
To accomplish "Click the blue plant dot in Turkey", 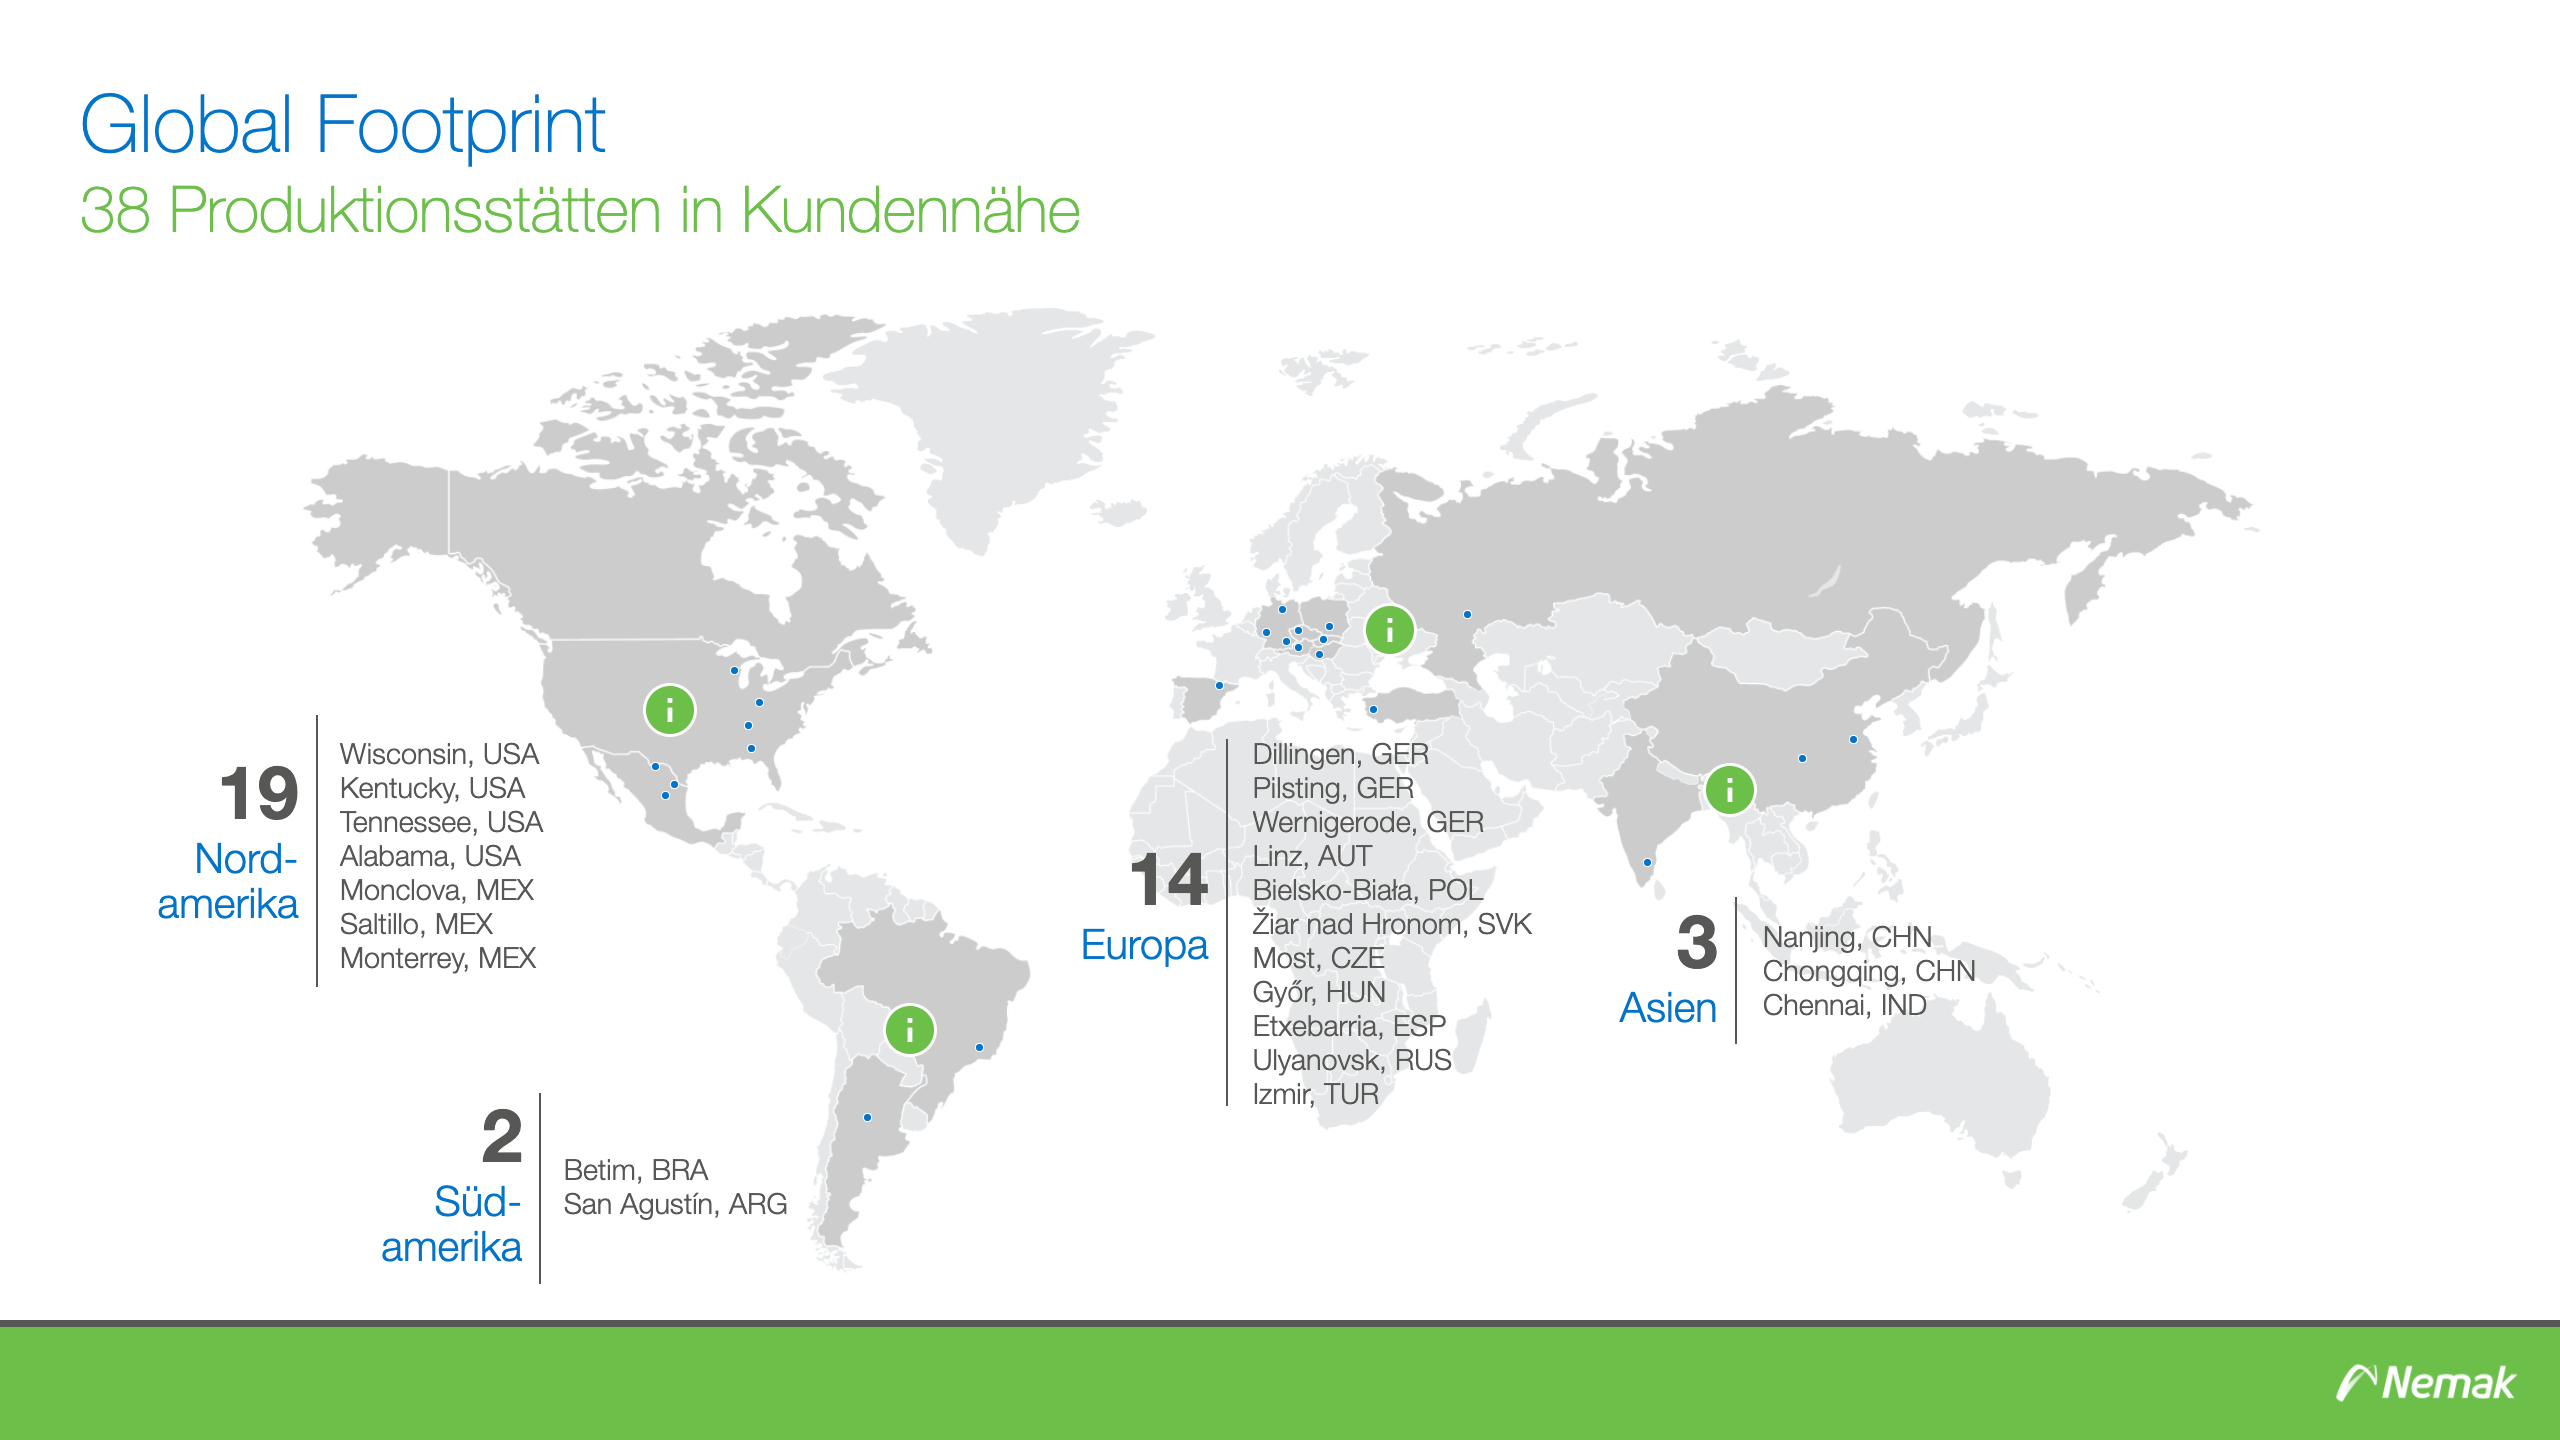I will [x=1373, y=709].
